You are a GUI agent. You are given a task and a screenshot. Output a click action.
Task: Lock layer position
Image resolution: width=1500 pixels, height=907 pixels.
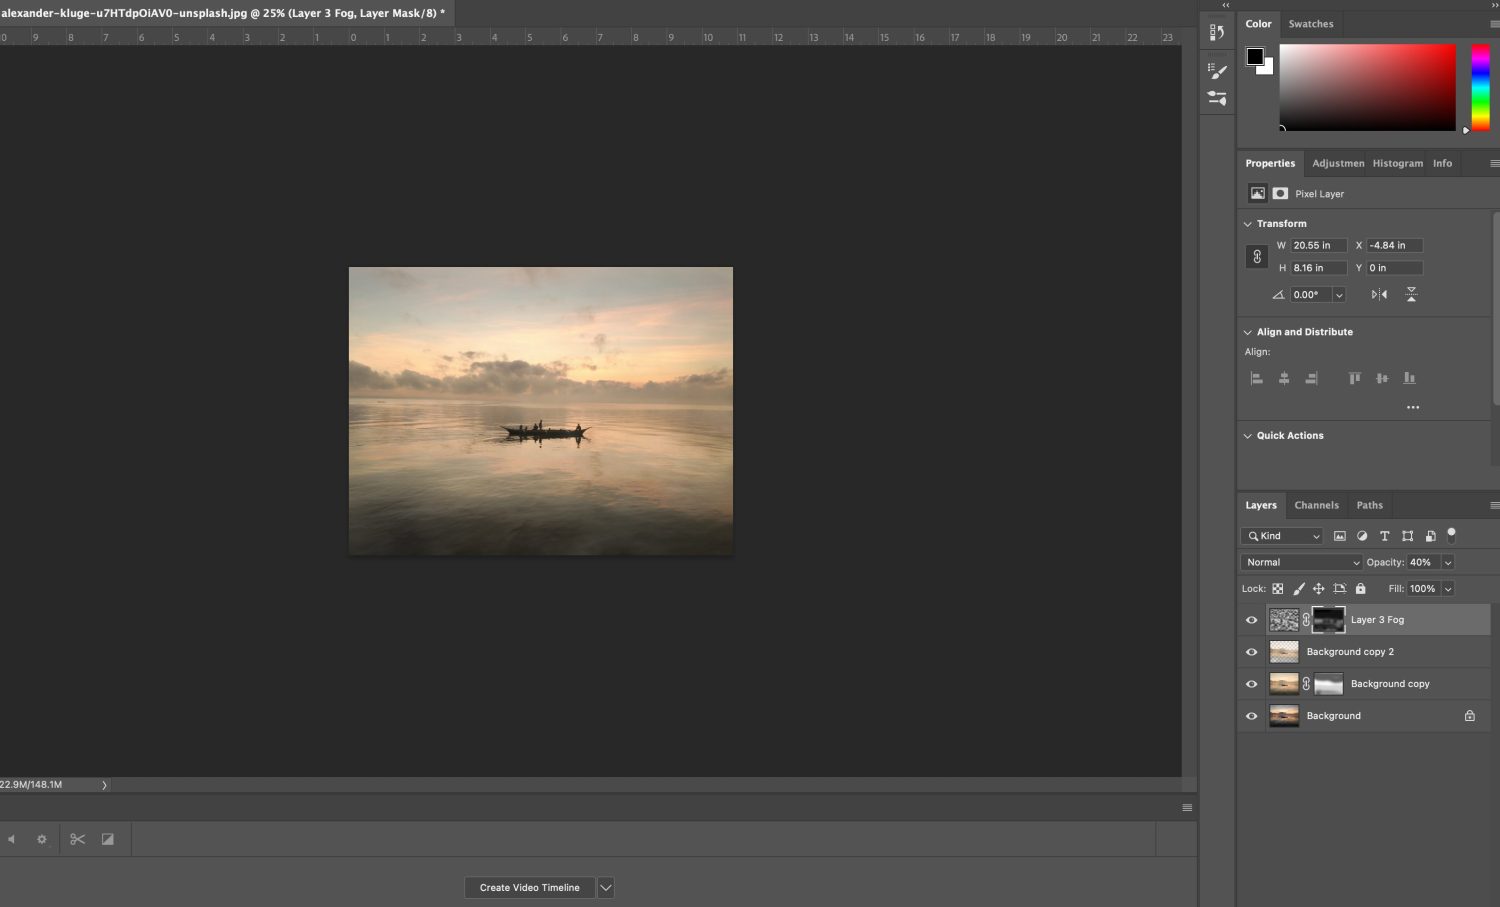coord(1318,589)
